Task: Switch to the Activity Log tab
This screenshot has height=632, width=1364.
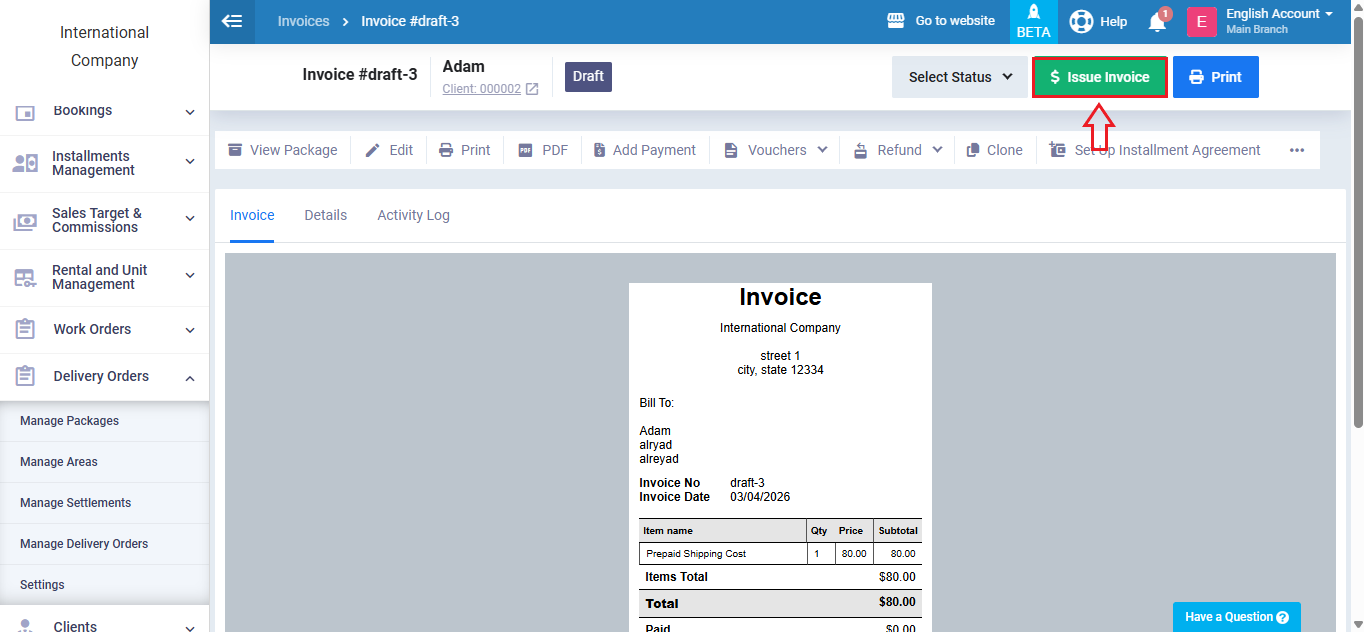Action: 413,215
